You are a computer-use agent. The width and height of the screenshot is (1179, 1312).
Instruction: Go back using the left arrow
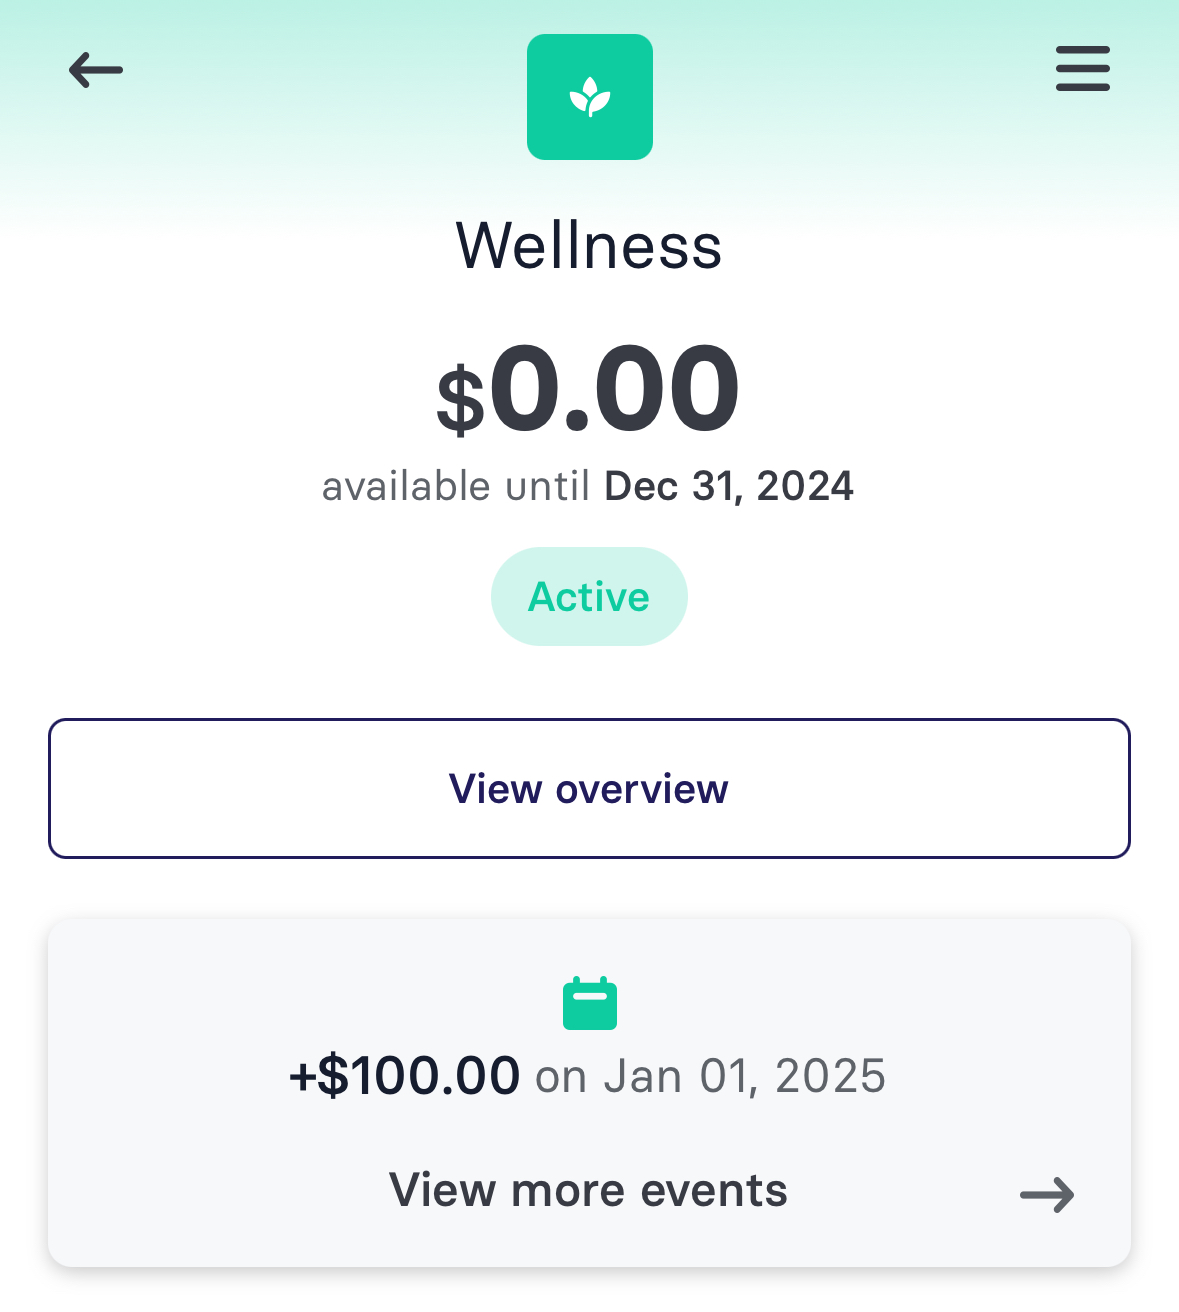pyautogui.click(x=96, y=70)
